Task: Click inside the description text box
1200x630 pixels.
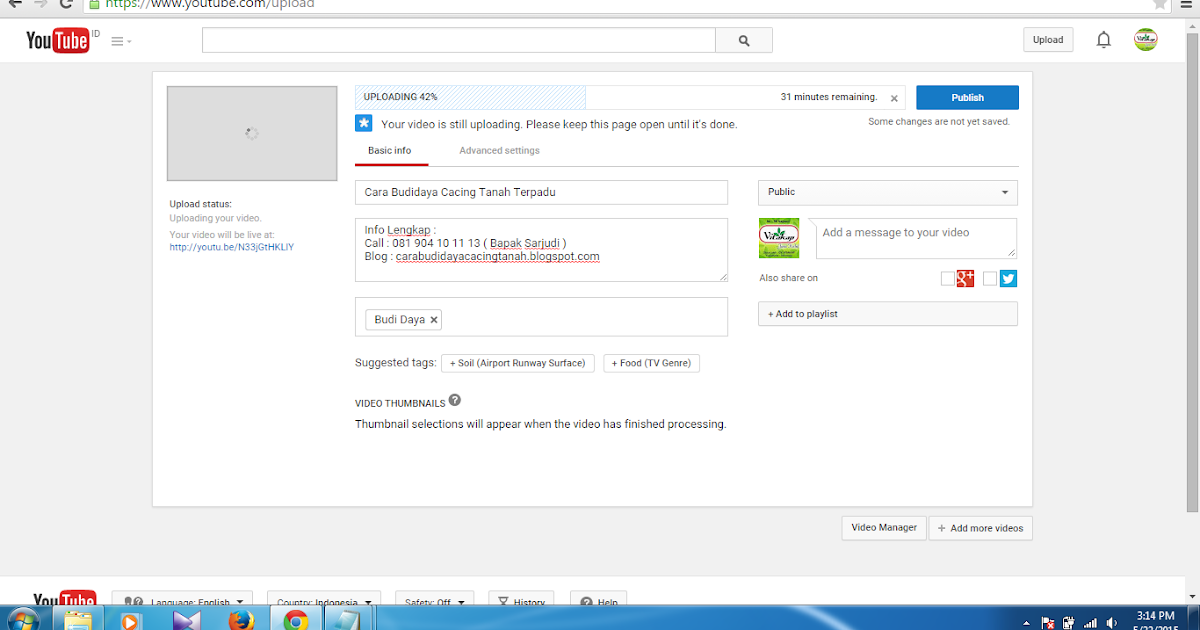Action: click(x=541, y=250)
